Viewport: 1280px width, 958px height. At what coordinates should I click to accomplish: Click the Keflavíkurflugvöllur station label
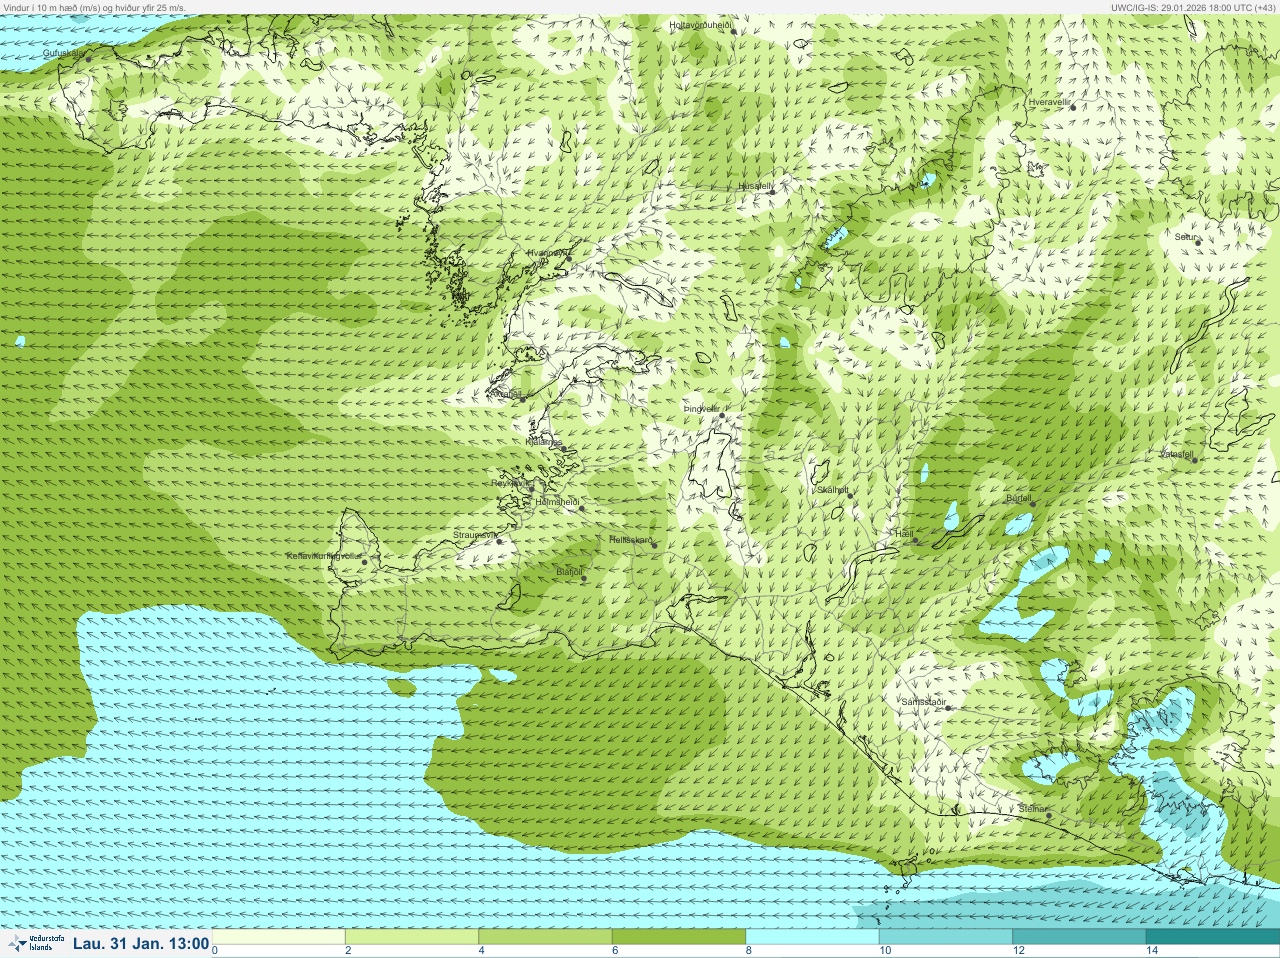point(323,555)
